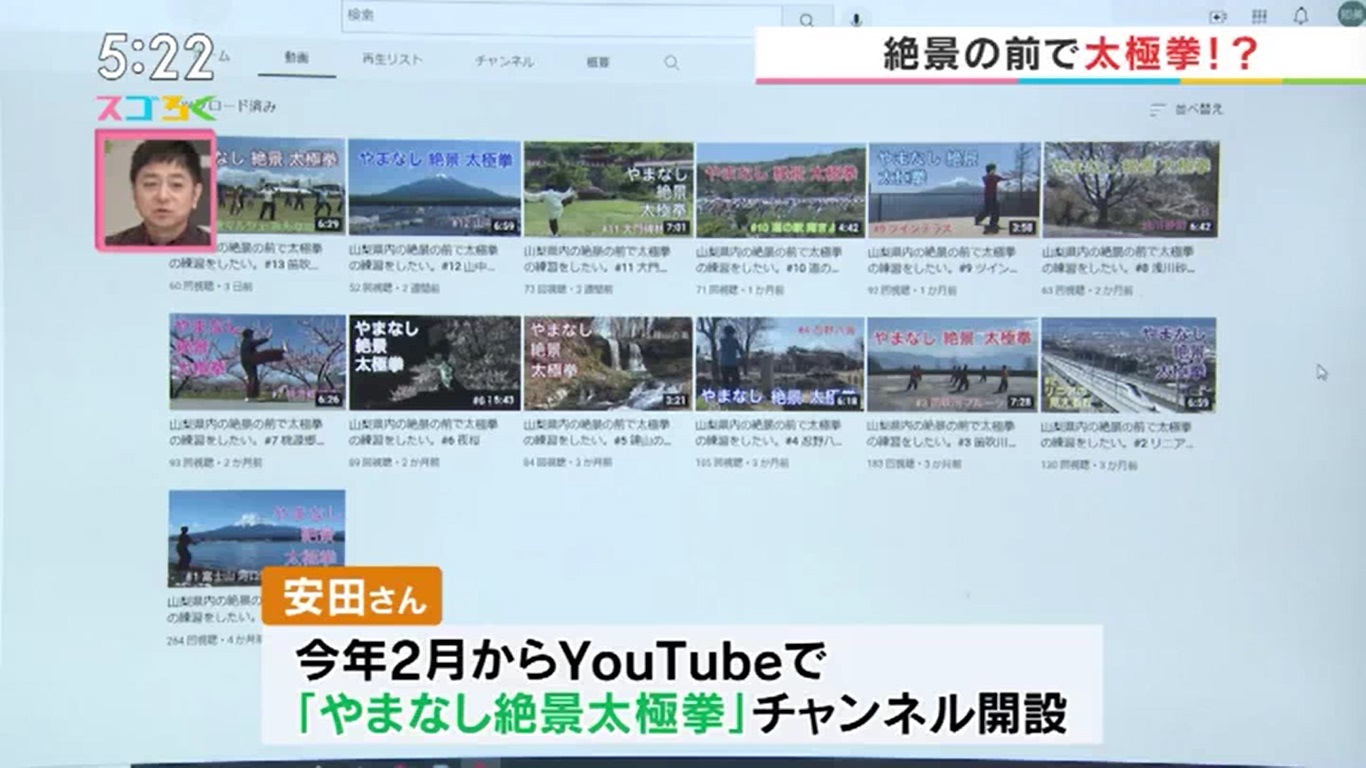Open the #7 peach blossom video thumbnail
The height and width of the screenshot is (768, 1366).
click(257, 361)
